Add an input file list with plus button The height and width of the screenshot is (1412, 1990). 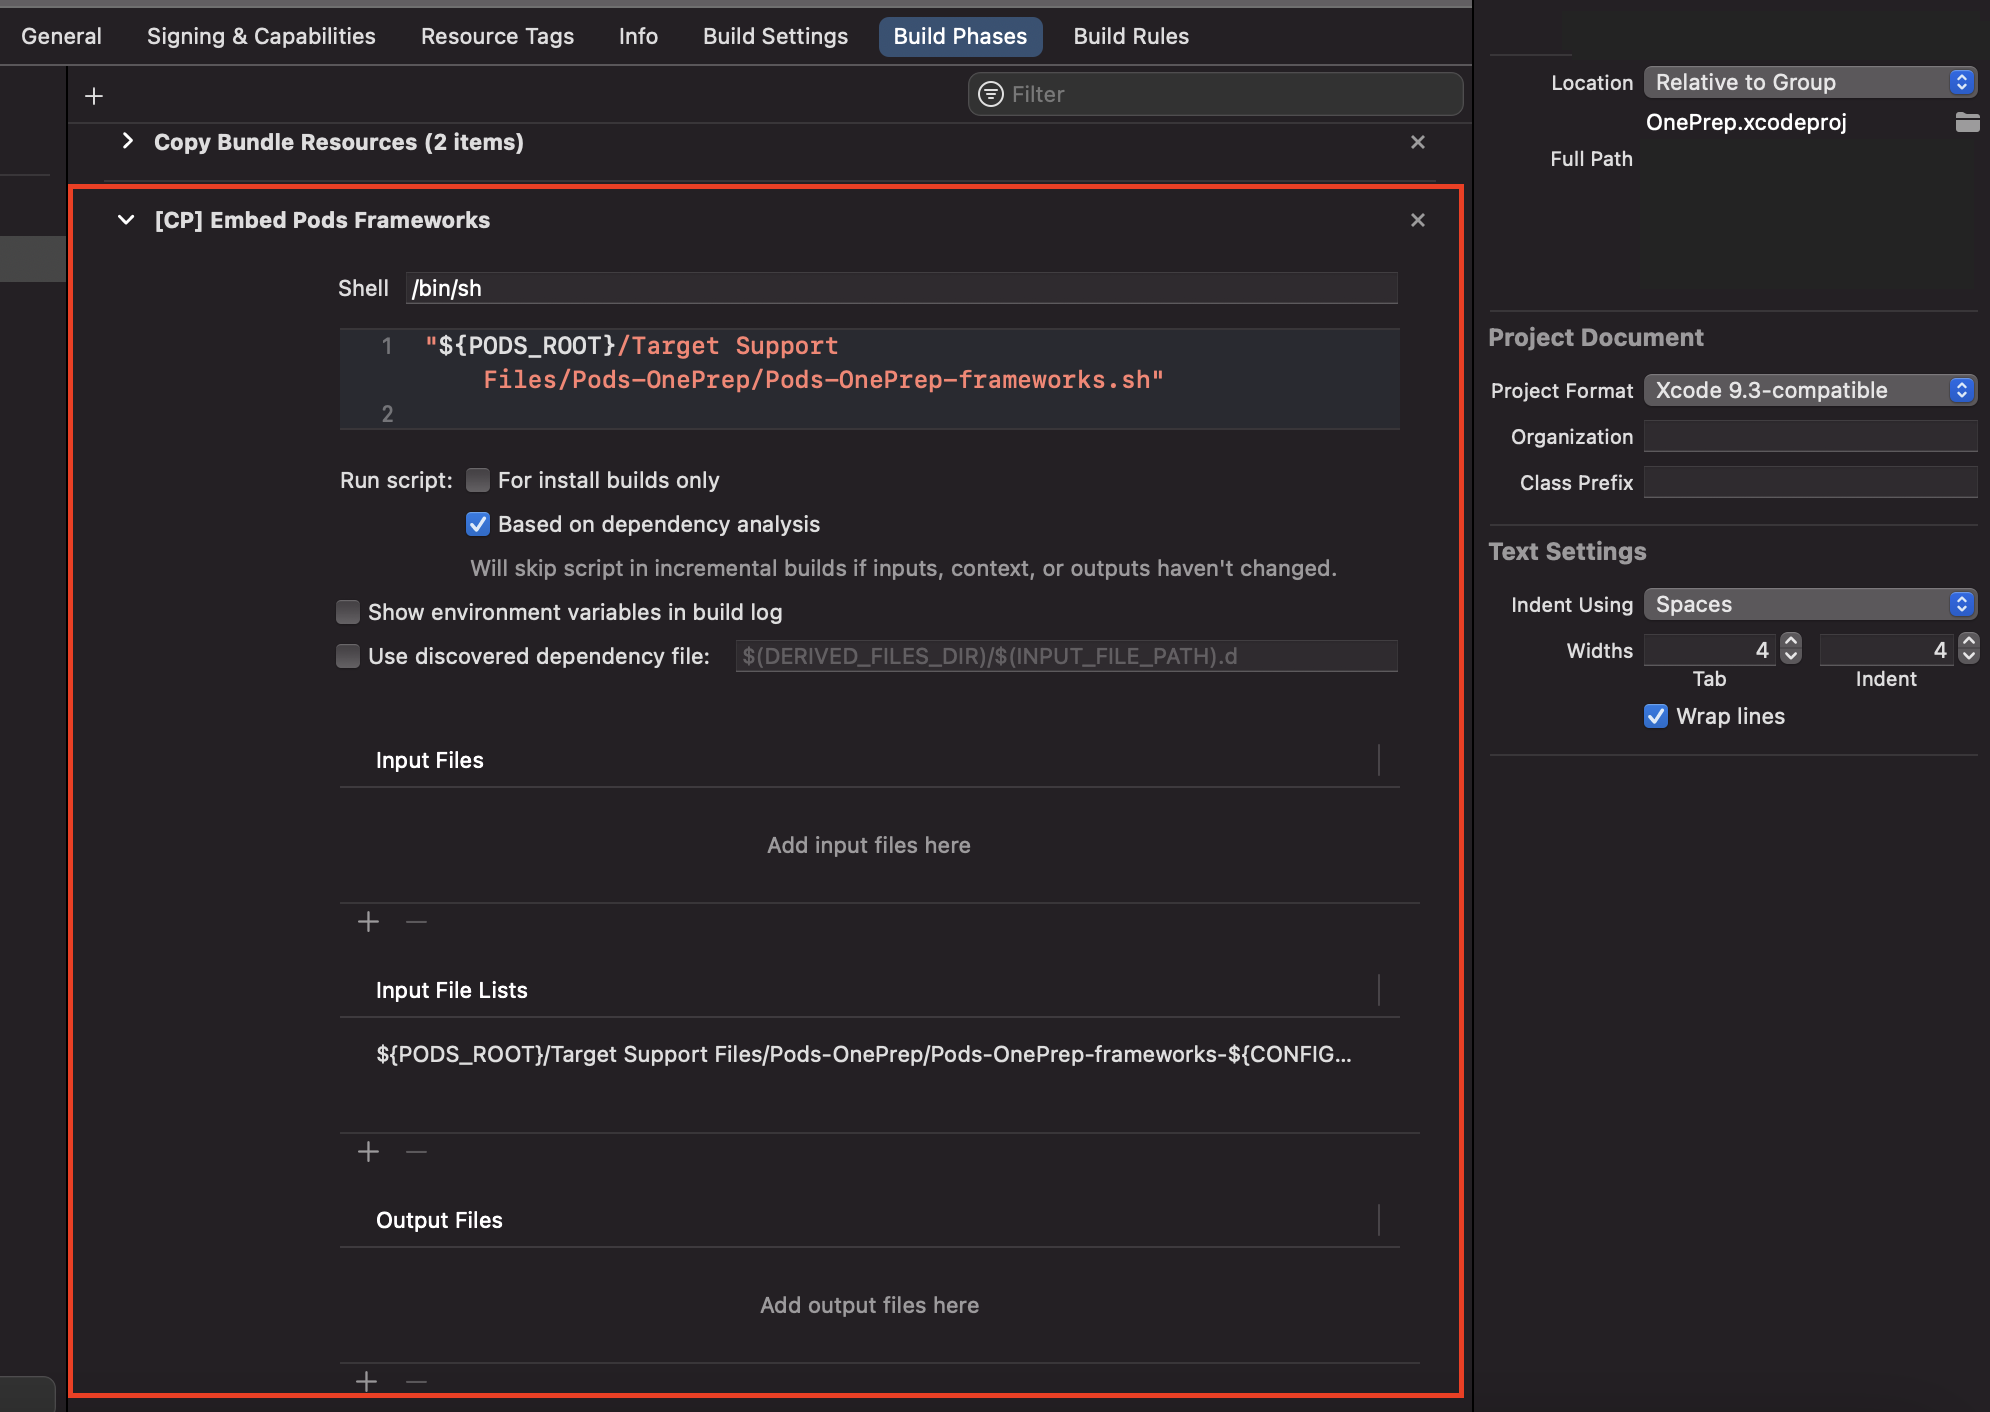click(368, 1152)
